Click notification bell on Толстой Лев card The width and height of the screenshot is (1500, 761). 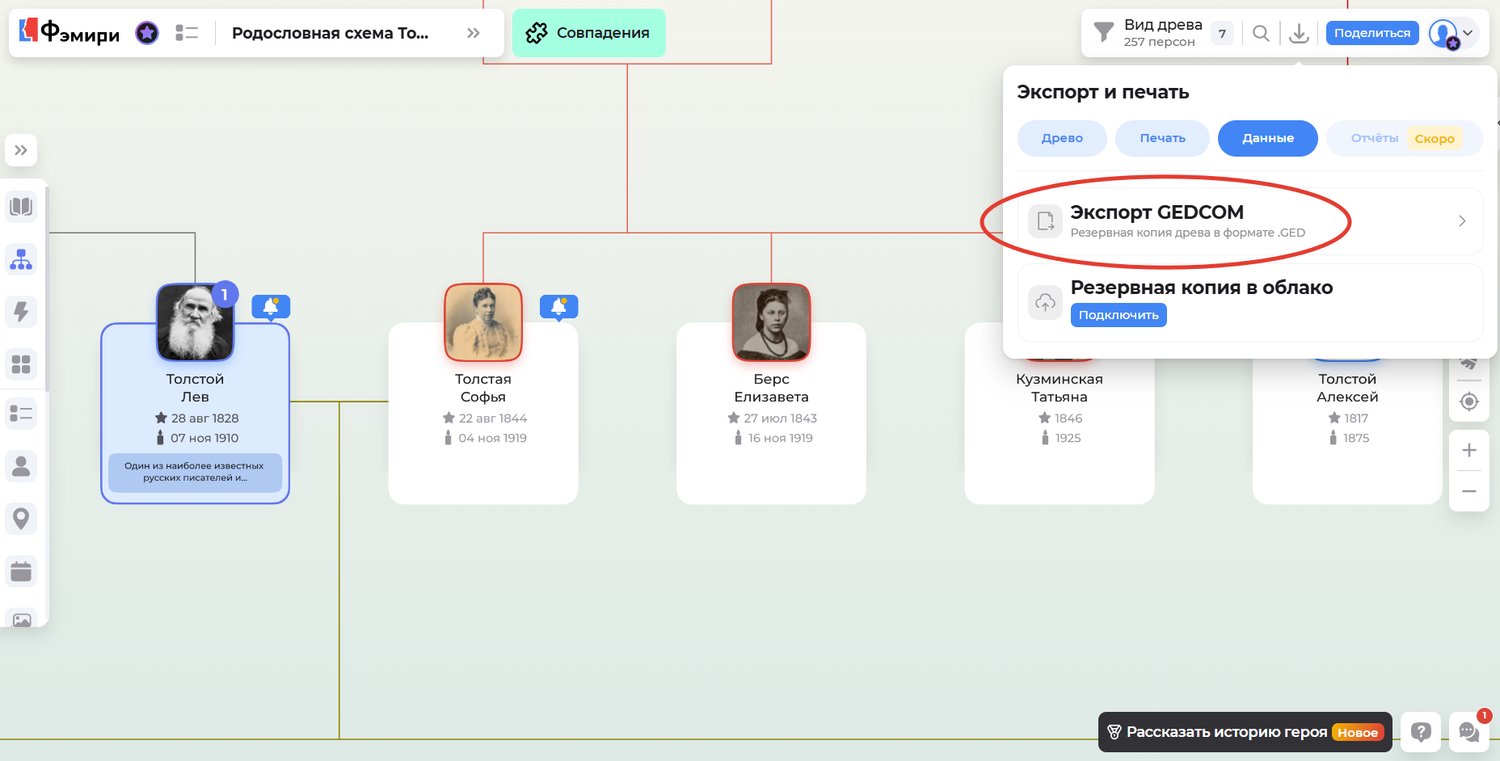271,306
